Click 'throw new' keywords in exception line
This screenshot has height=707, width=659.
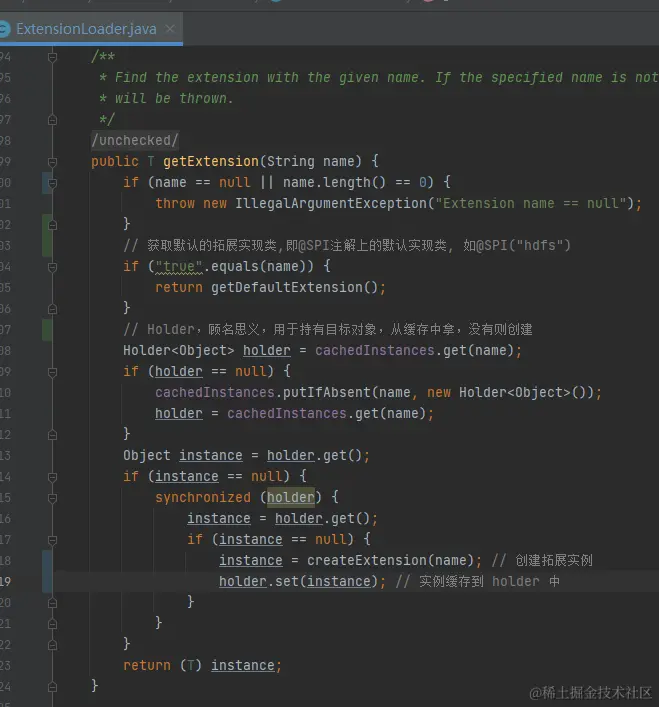pyautogui.click(x=191, y=203)
